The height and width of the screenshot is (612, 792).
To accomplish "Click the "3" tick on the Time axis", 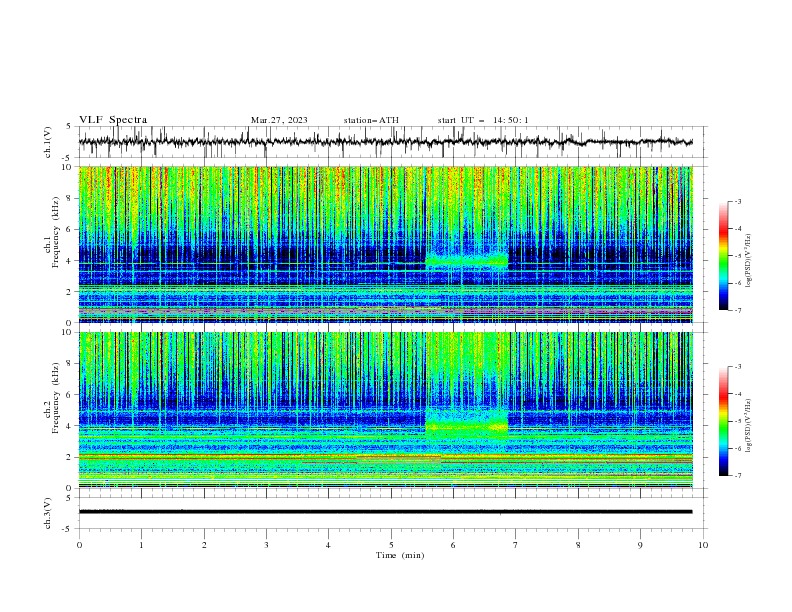I will [x=266, y=545].
